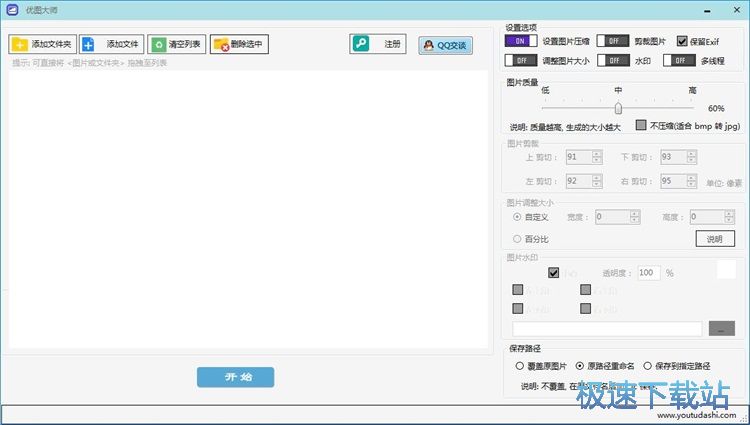Click the 左剪切 value field 92

coord(579,181)
